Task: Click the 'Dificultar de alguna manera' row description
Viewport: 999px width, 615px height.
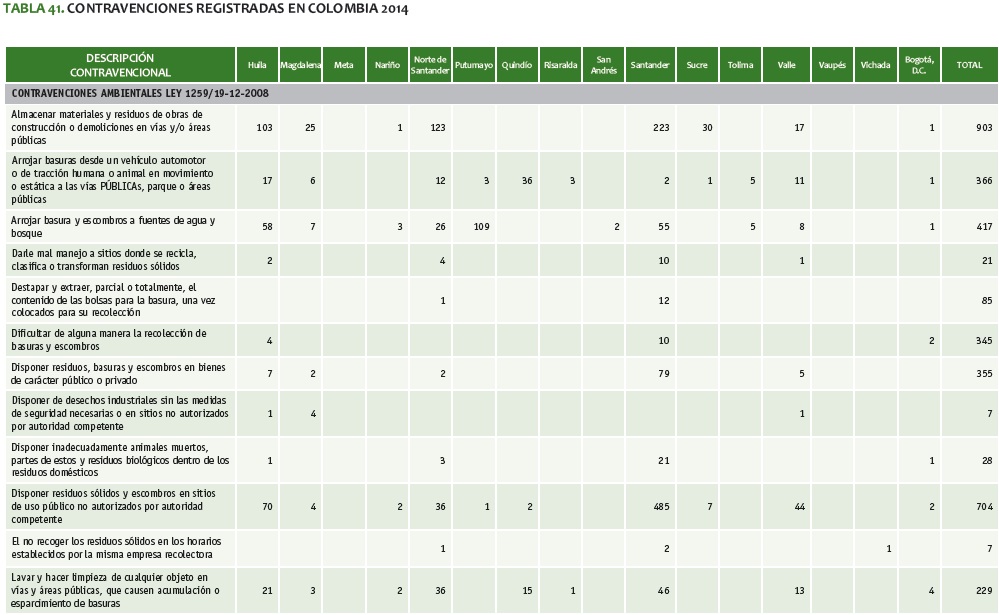Action: pyautogui.click(x=110, y=340)
